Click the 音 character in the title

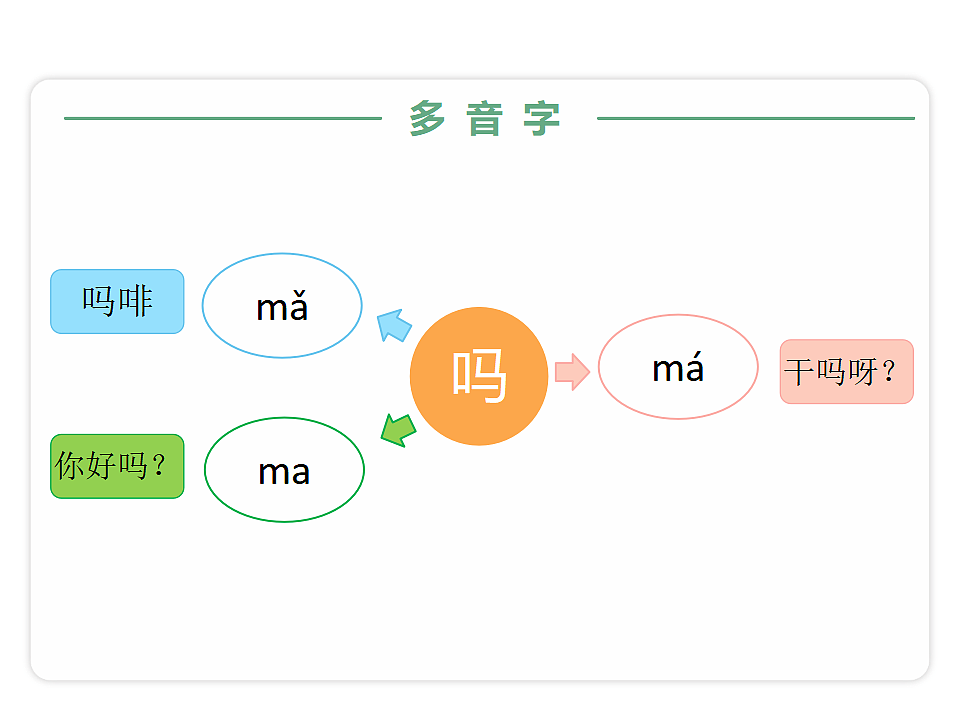coord(484,119)
